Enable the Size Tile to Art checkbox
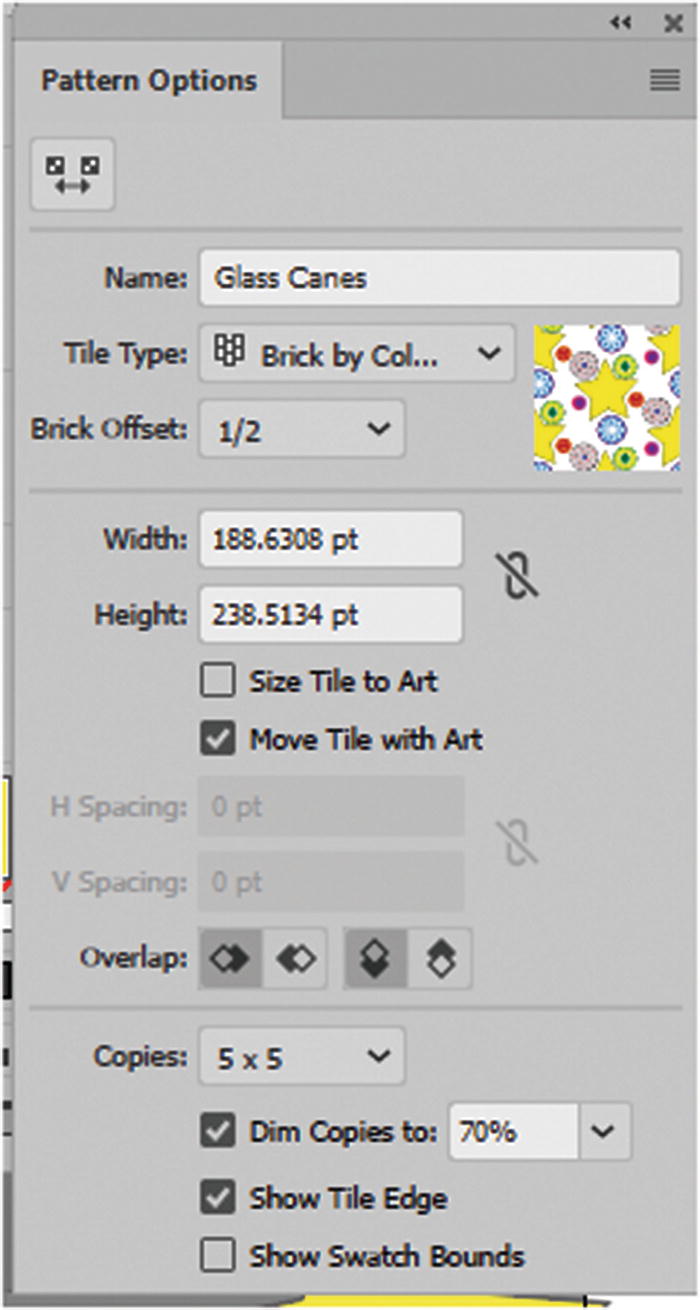 (x=217, y=682)
